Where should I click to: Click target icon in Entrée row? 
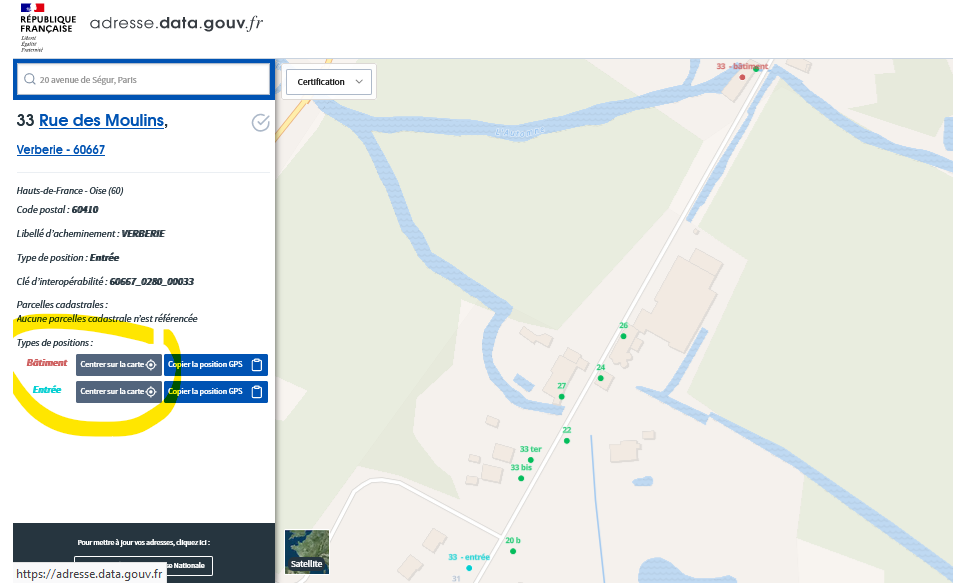click(151, 392)
